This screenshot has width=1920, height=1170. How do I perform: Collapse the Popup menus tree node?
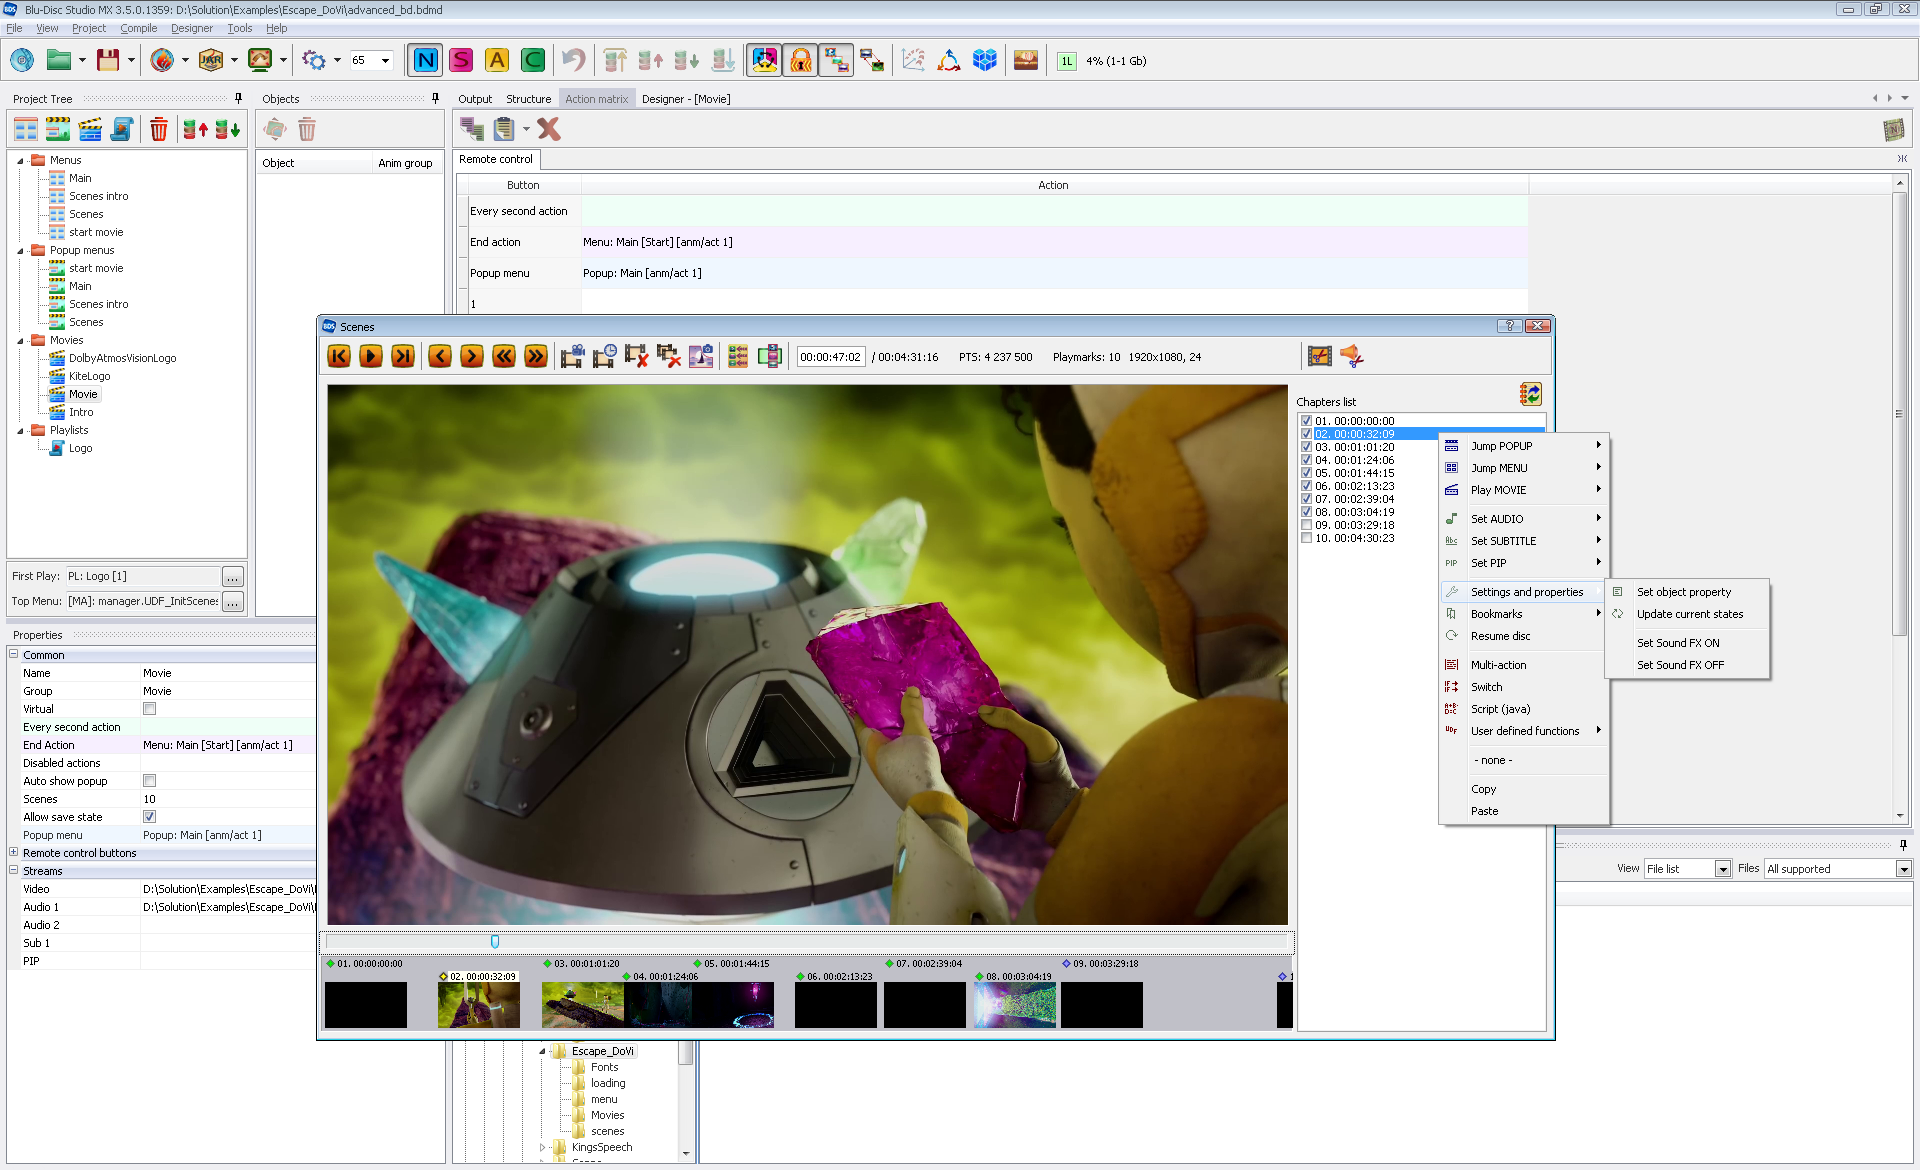point(20,251)
